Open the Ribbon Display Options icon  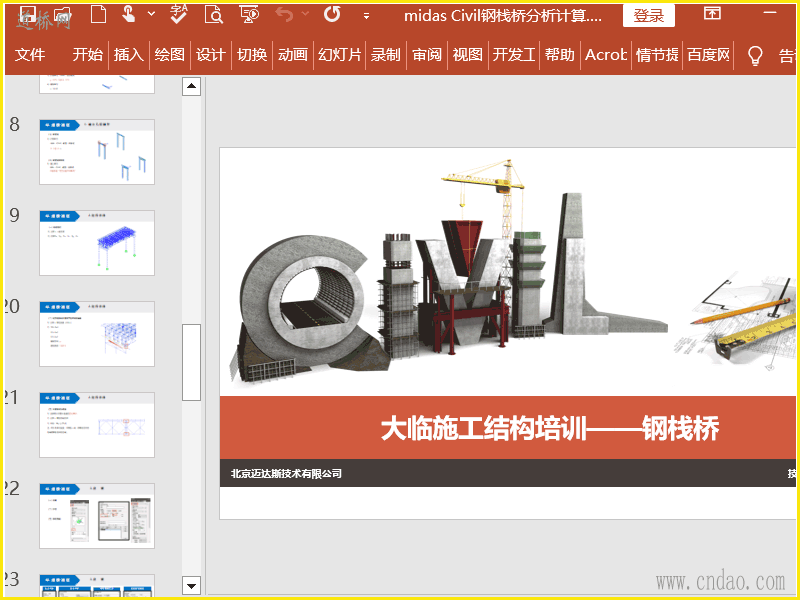712,13
